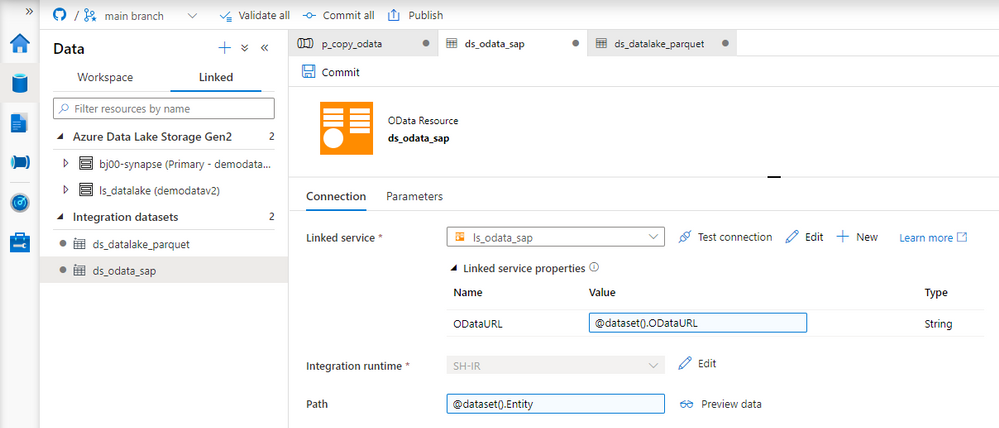The width and height of the screenshot is (999, 428).
Task: Open the Connection tab
Action: coord(336,196)
